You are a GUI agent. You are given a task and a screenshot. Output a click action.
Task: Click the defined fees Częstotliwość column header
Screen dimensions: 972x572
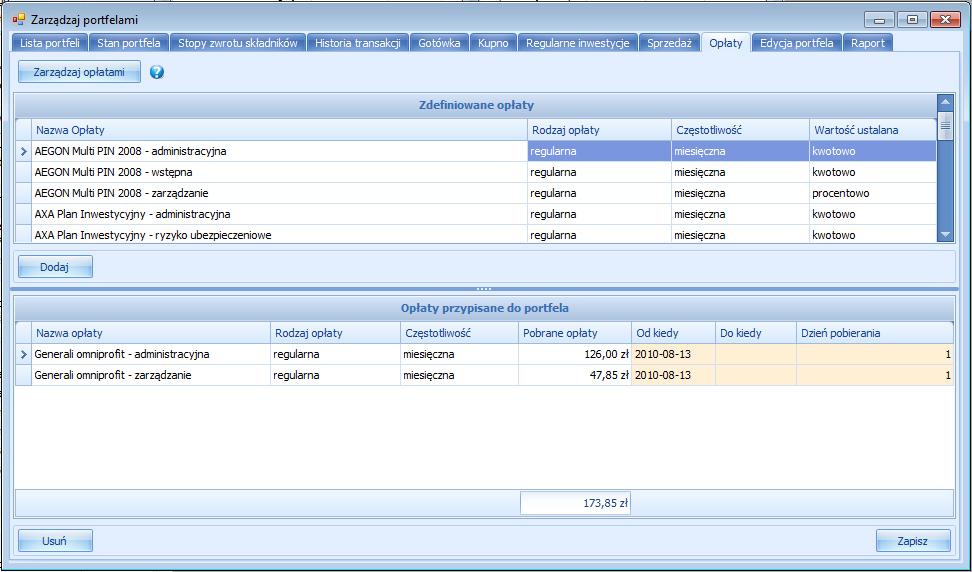(740, 130)
